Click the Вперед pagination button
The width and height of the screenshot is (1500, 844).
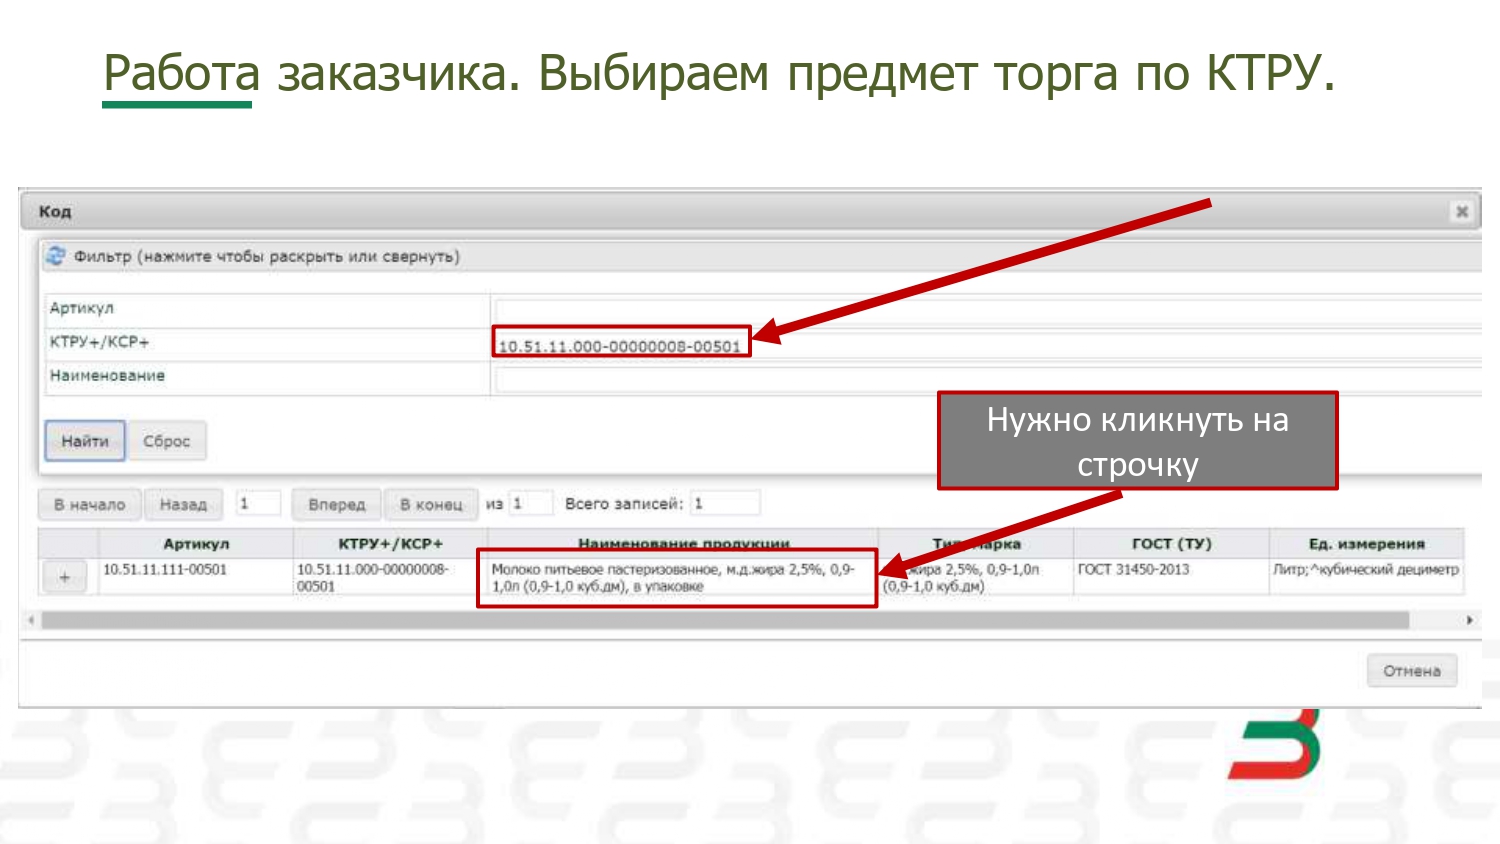coord(337,504)
